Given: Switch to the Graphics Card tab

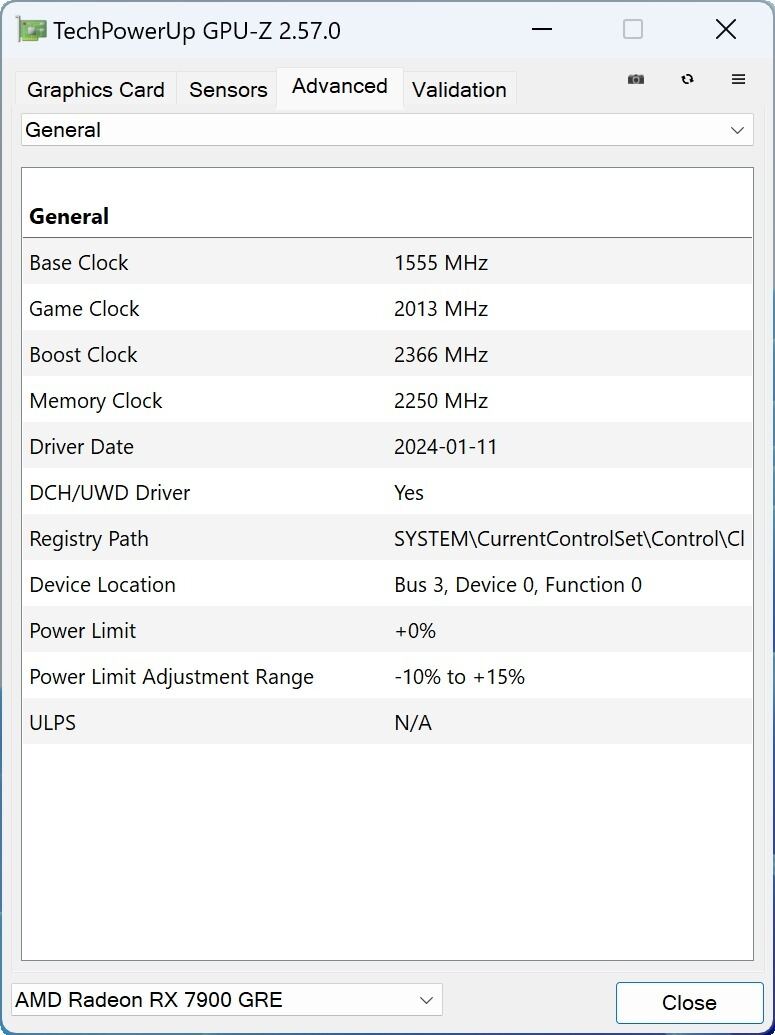Looking at the screenshot, I should tap(96, 89).
